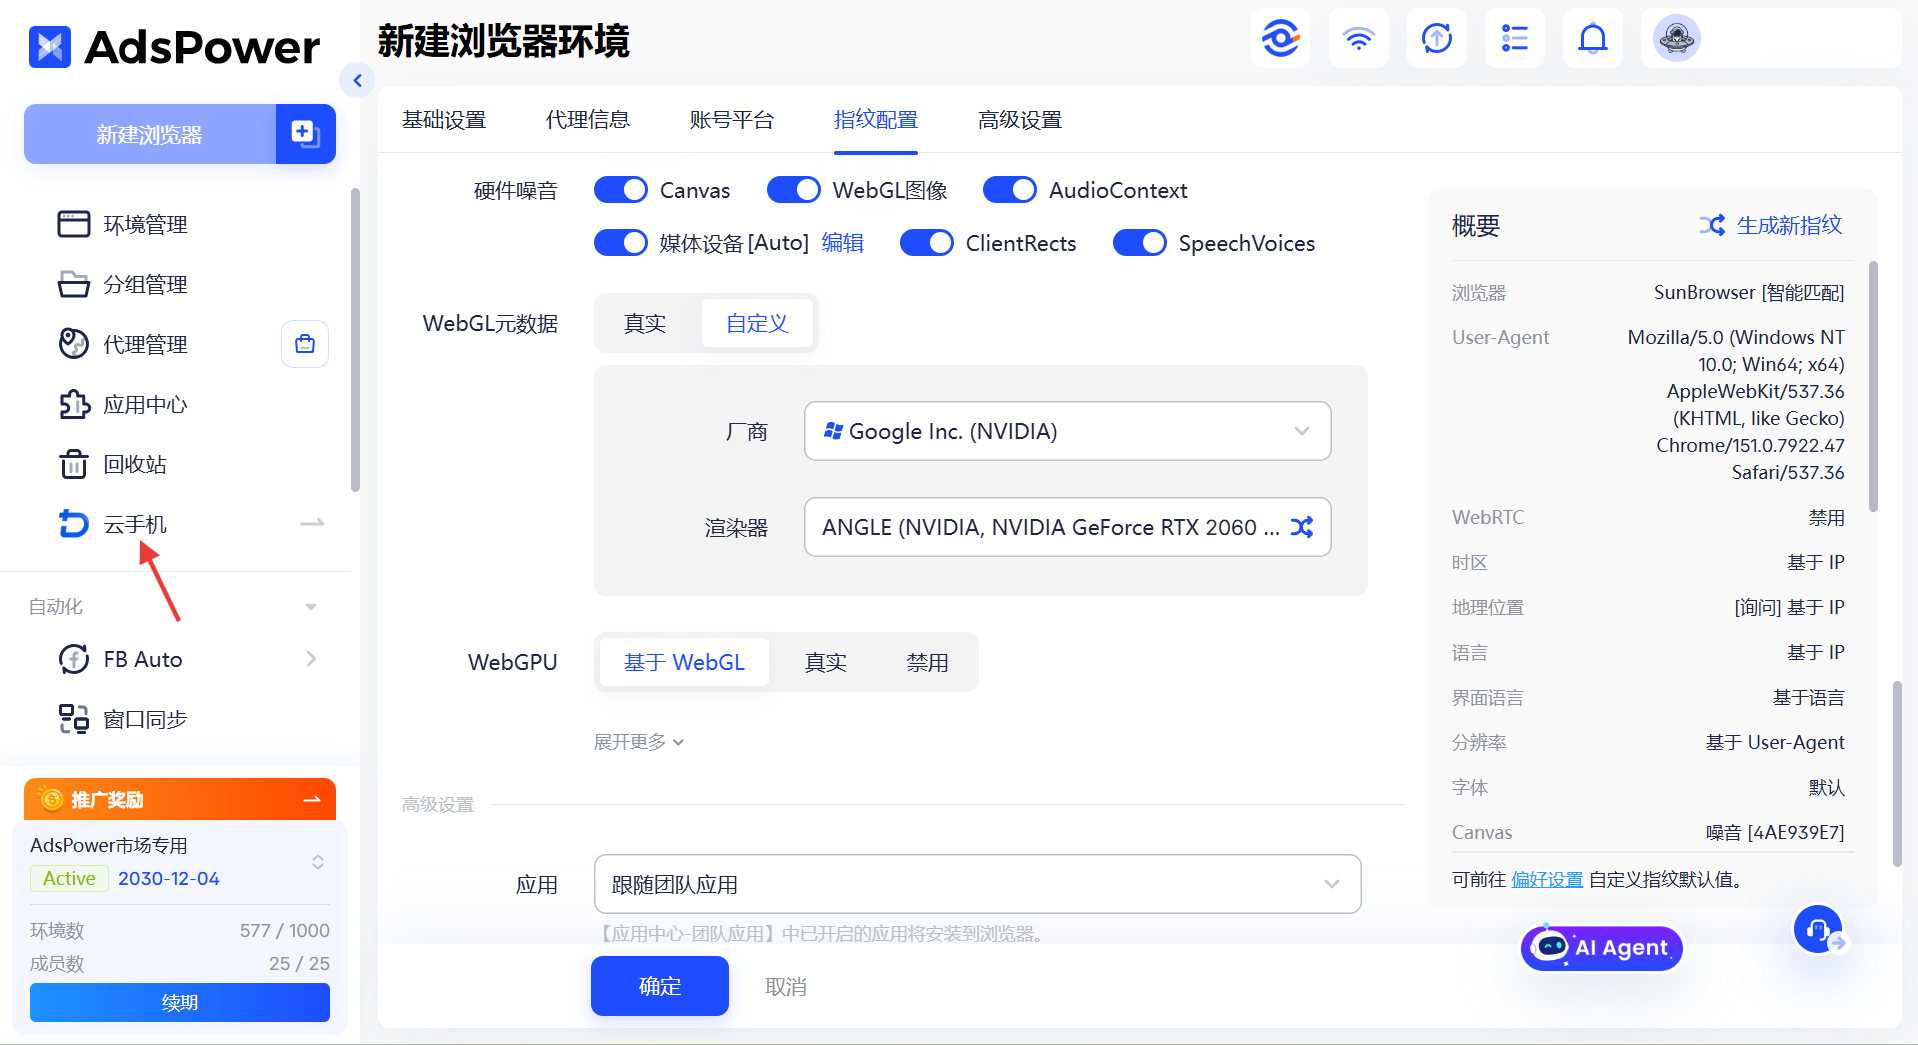Open the user avatar profile menu
Viewport: 1918px width, 1045px height.
[1676, 39]
